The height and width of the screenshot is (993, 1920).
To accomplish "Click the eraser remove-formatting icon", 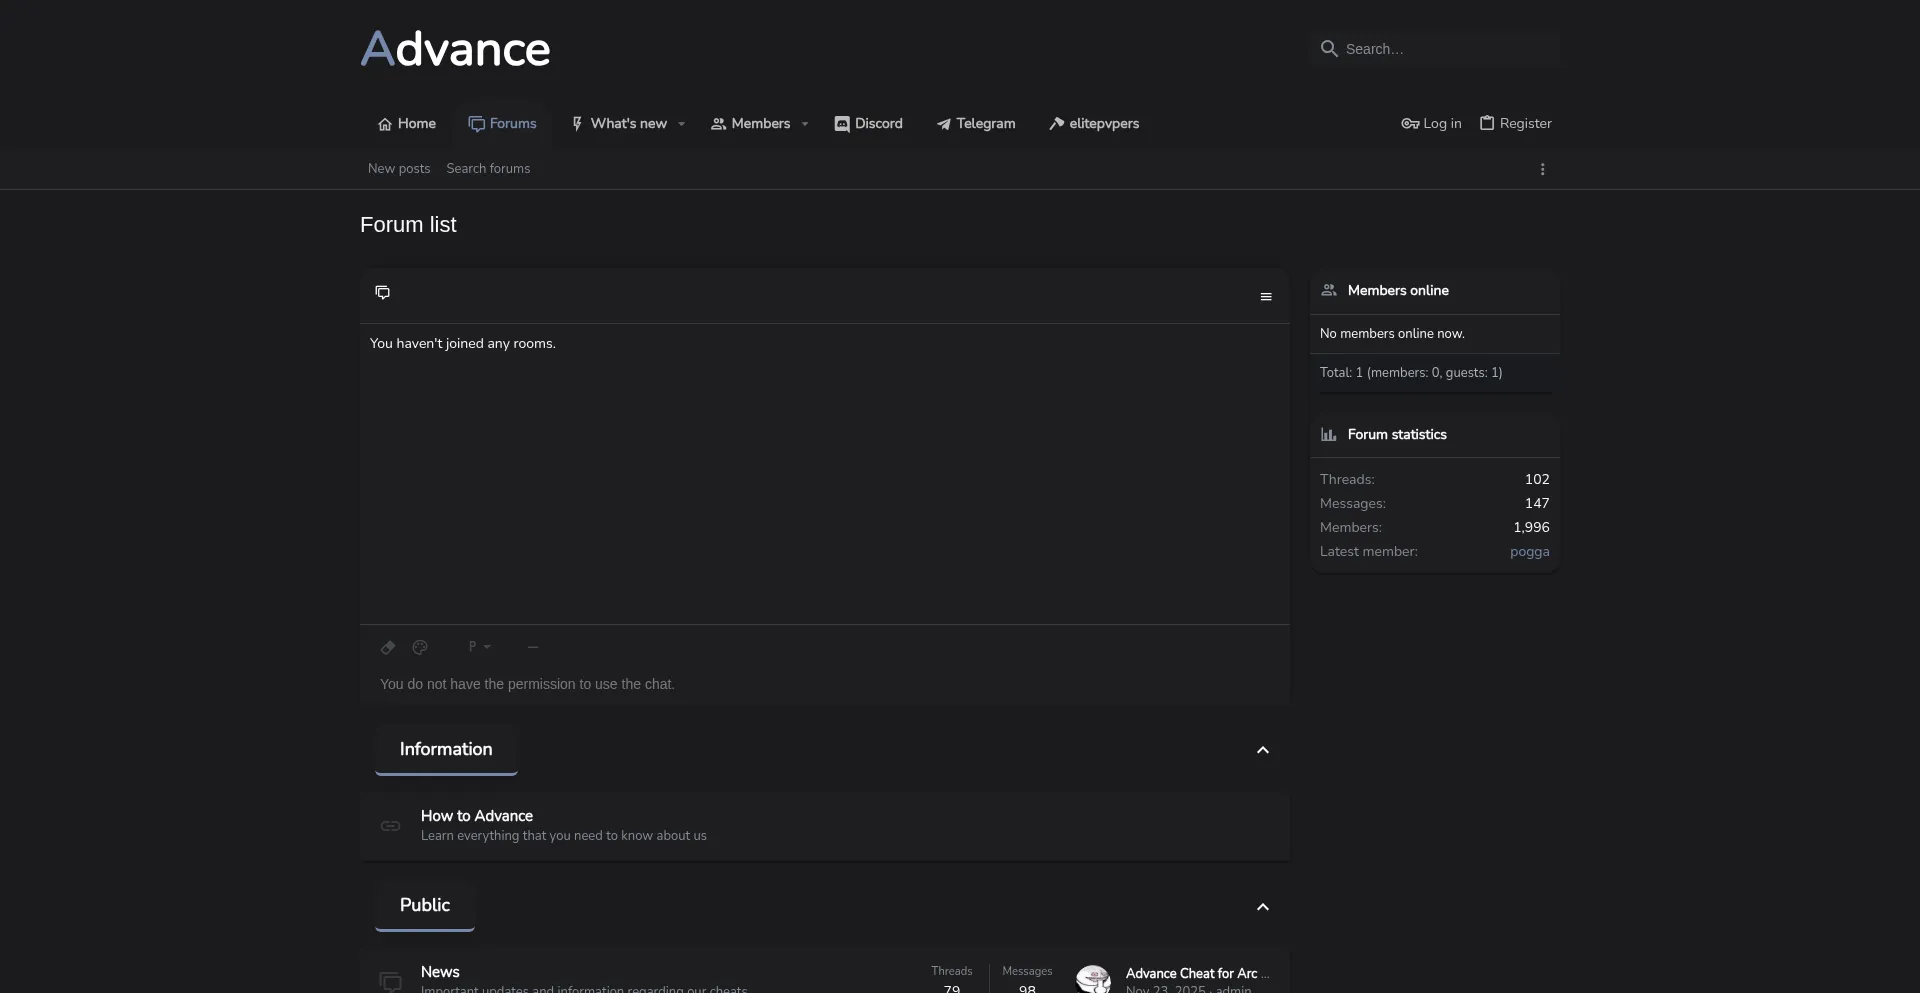I will [388, 648].
